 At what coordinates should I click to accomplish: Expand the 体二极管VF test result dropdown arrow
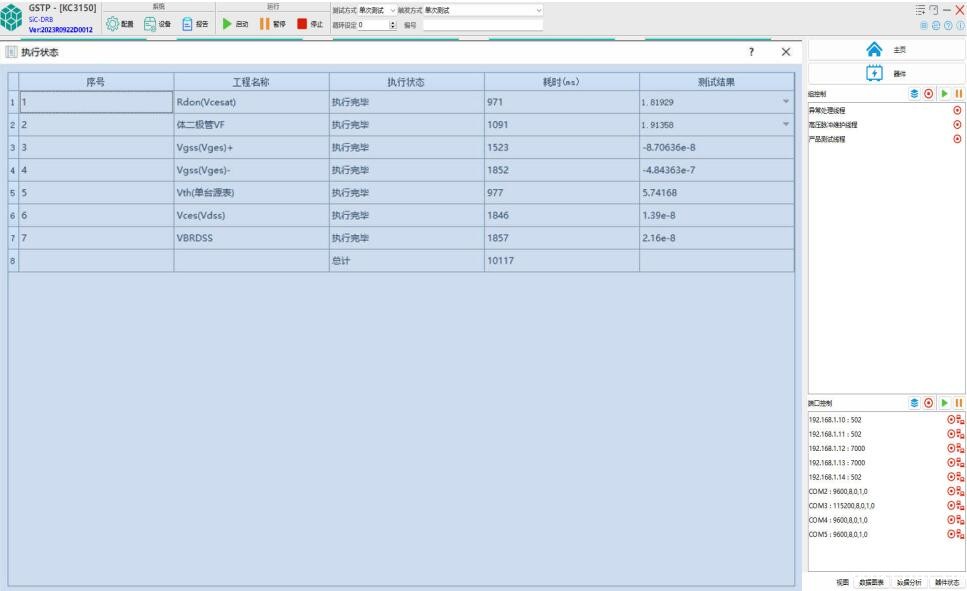pos(785,124)
